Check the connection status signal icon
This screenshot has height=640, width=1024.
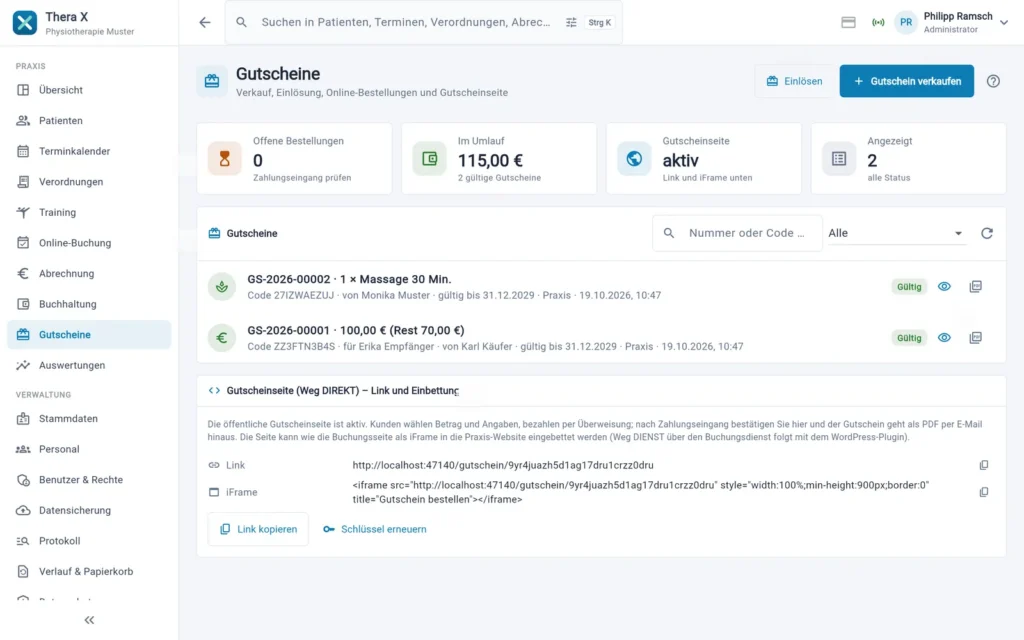[x=878, y=22]
